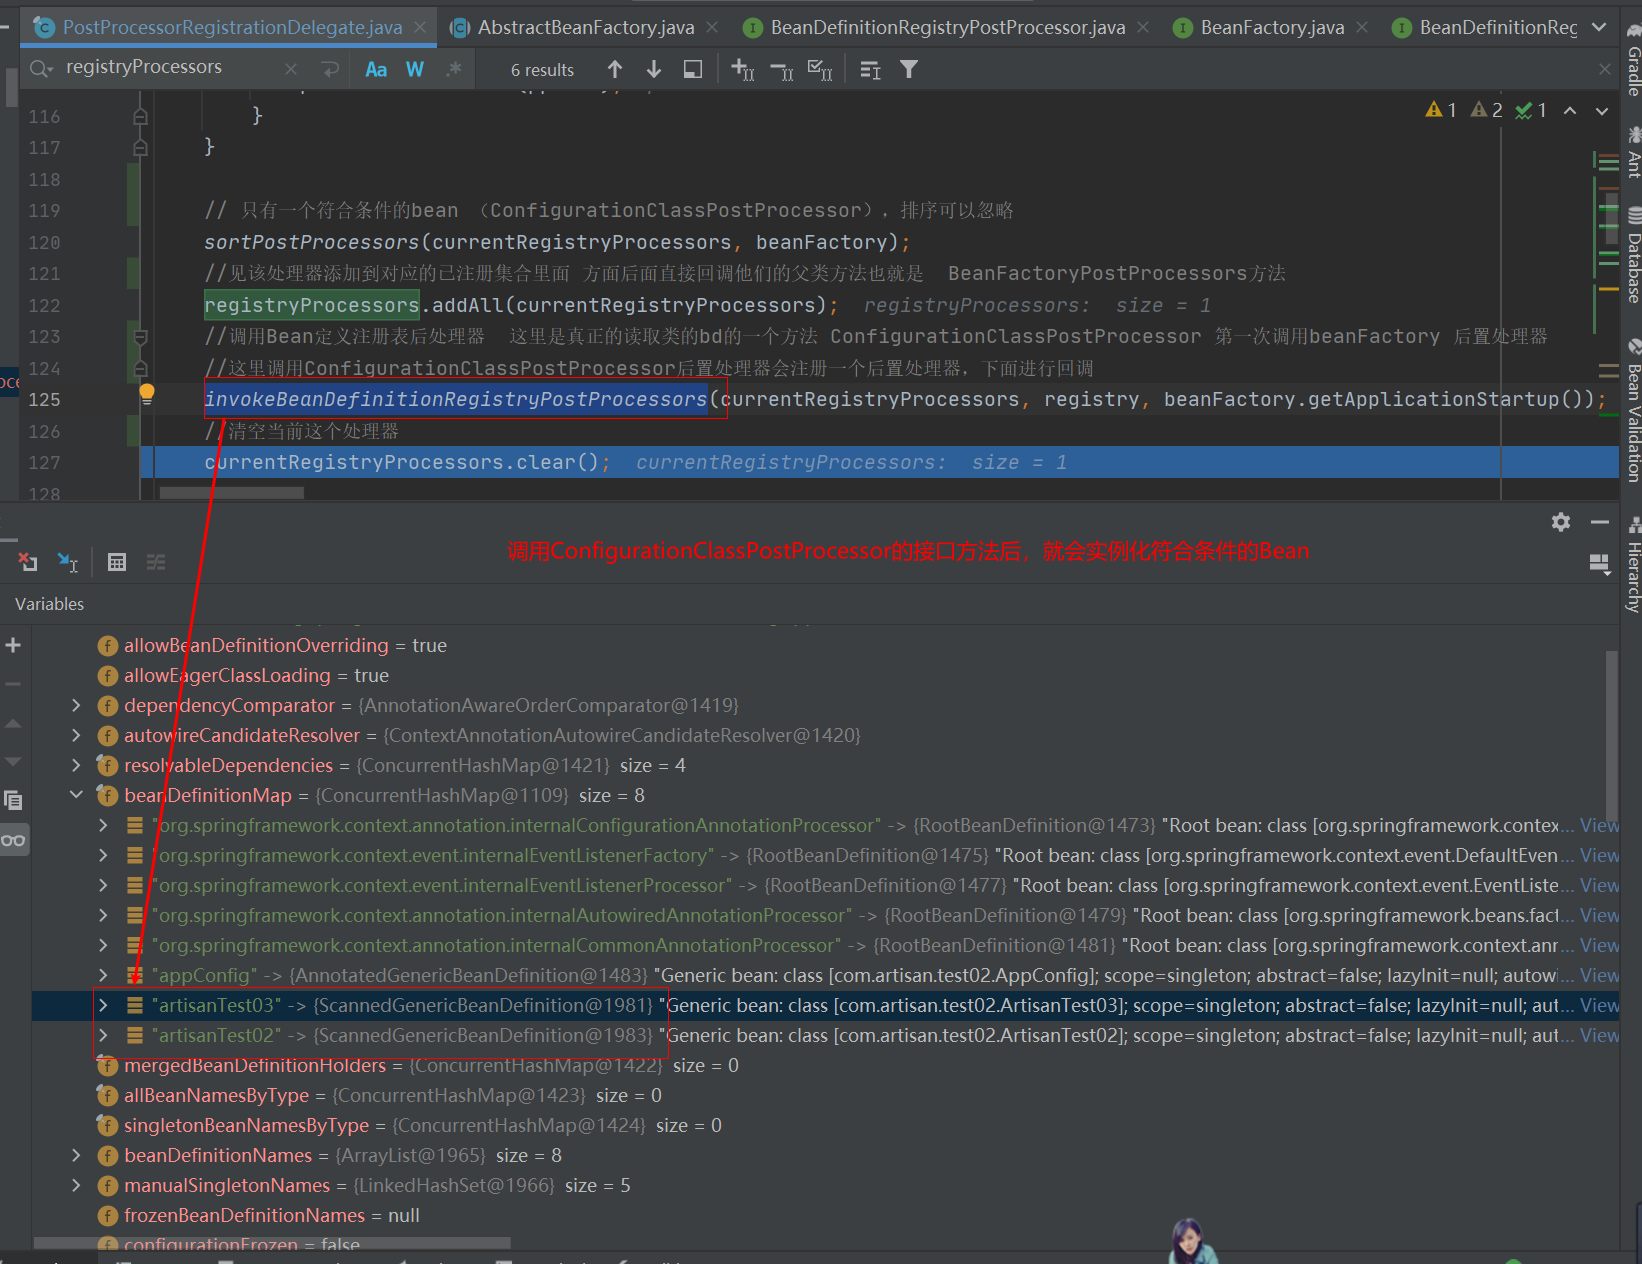Open BeanDefinitionRegistryPostProcessor.java tab
This screenshot has width=1642, height=1264.
(948, 27)
